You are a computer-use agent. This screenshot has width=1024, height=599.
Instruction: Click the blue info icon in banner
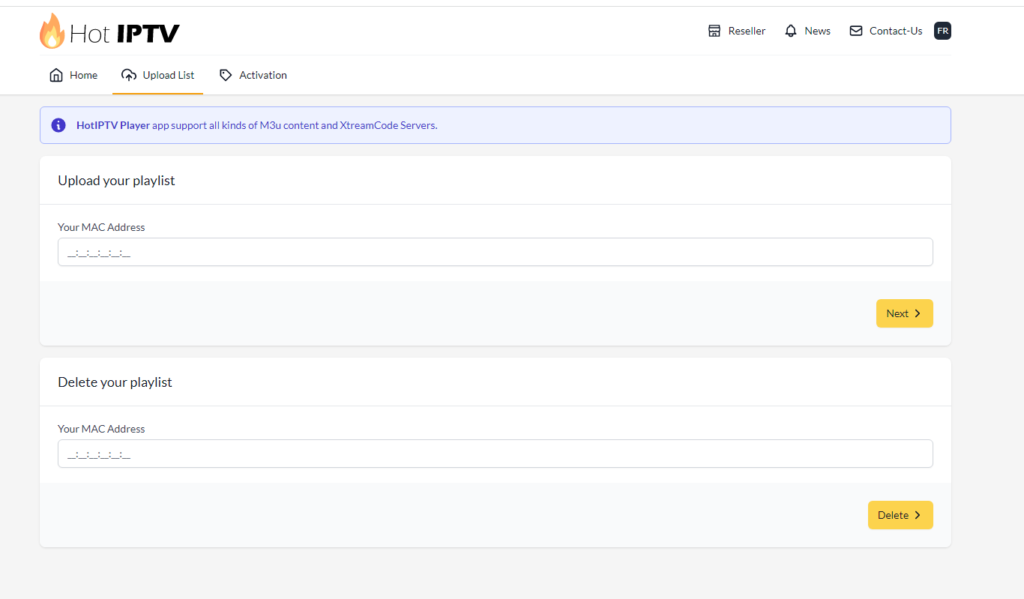click(x=58, y=125)
